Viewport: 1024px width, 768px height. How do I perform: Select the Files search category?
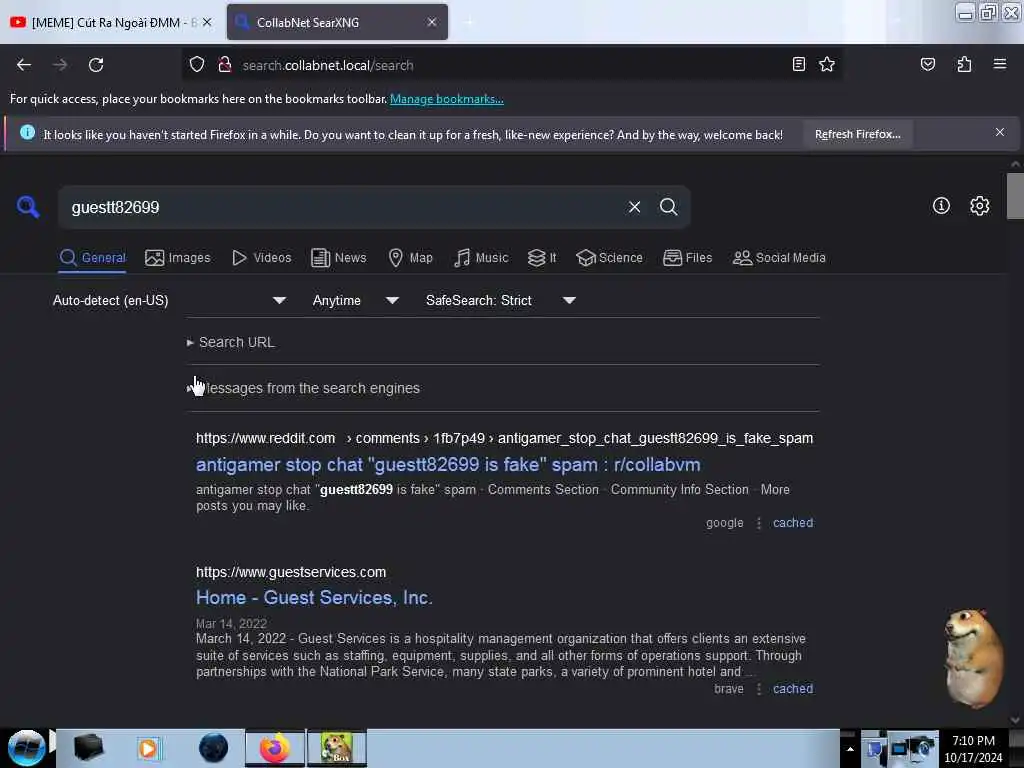coord(688,258)
